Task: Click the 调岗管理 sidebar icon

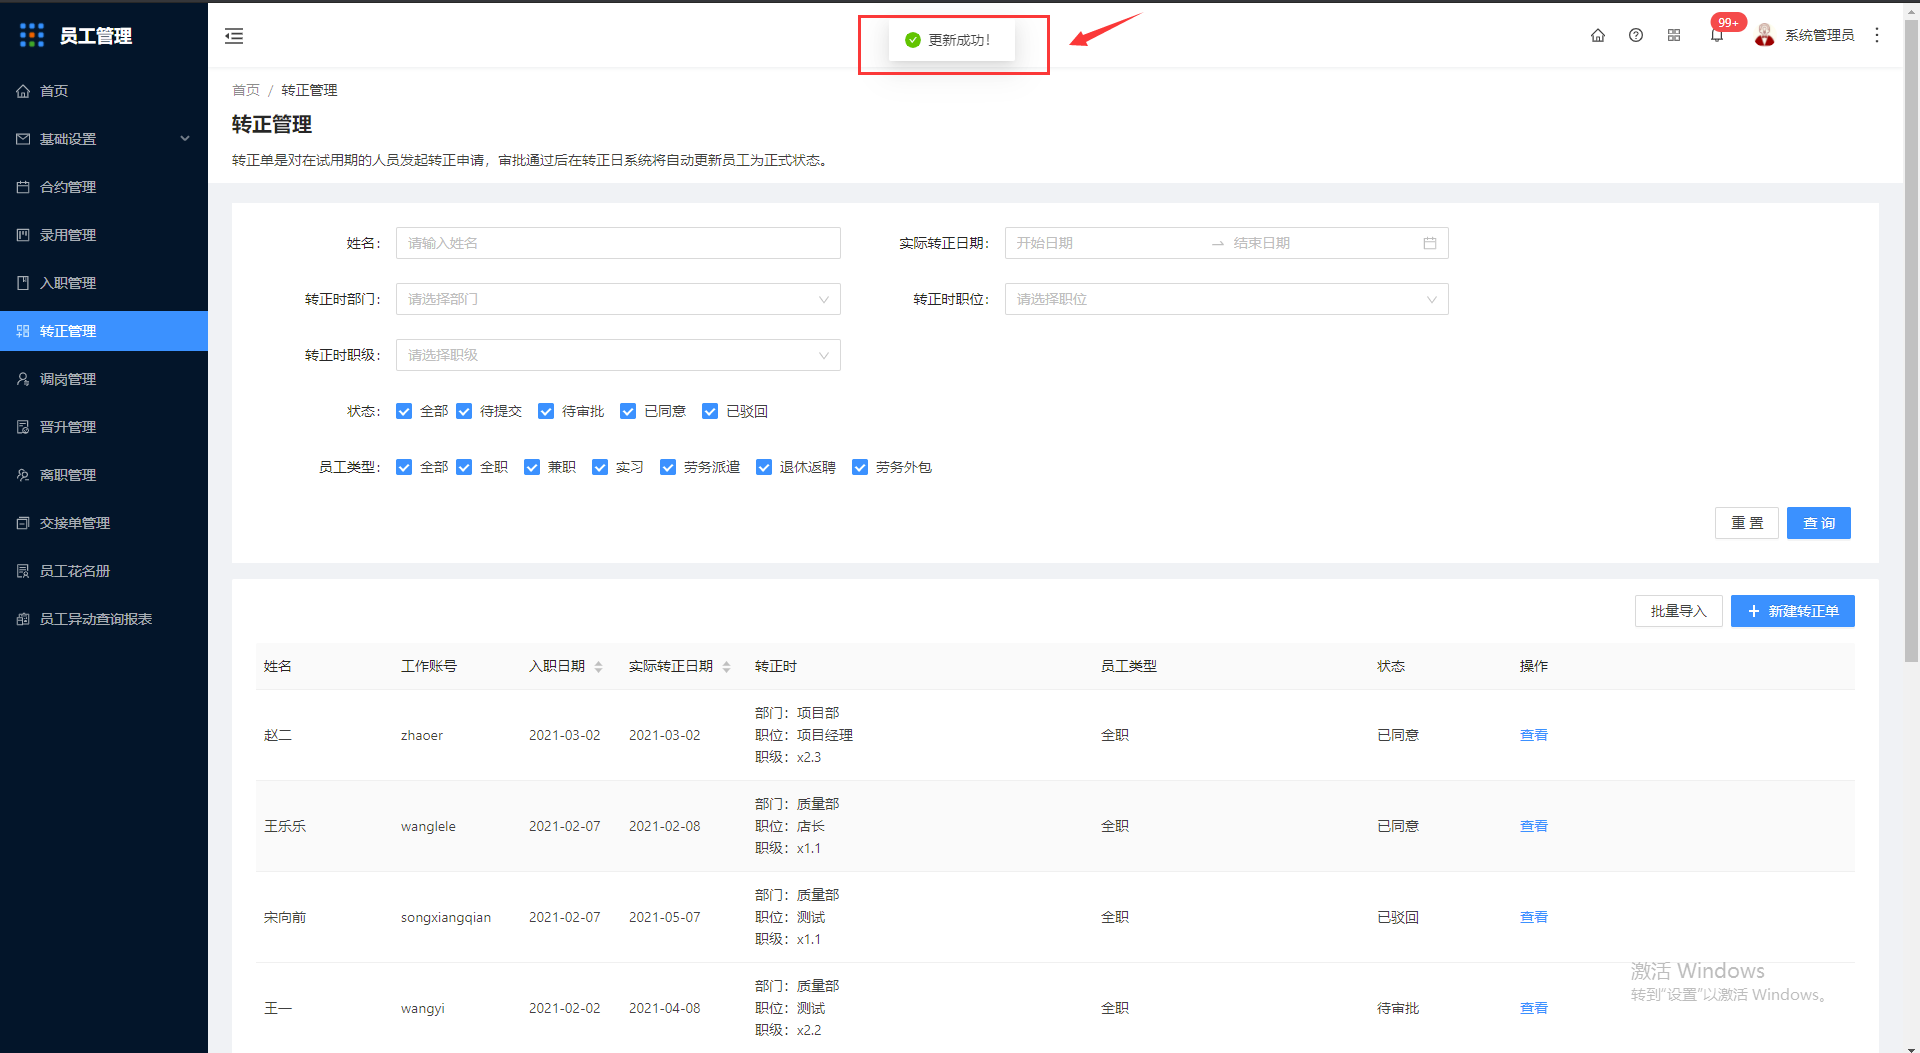Action: [x=23, y=379]
